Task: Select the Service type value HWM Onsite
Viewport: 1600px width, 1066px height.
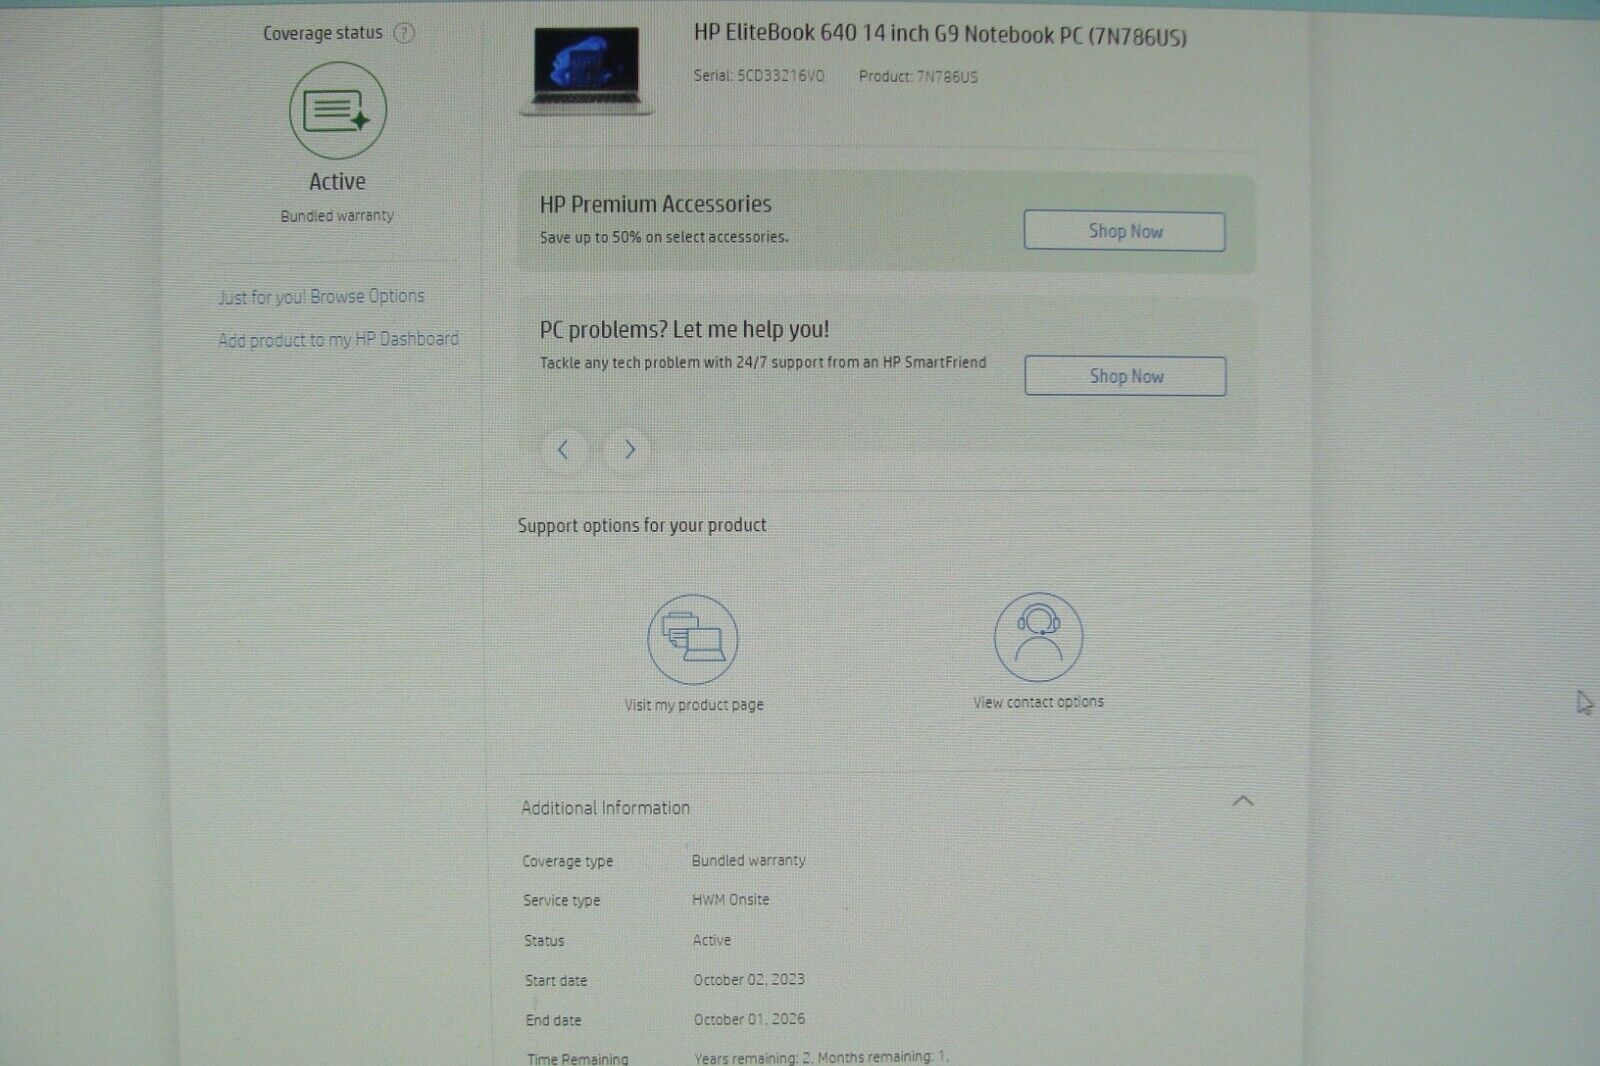Action: (x=731, y=900)
